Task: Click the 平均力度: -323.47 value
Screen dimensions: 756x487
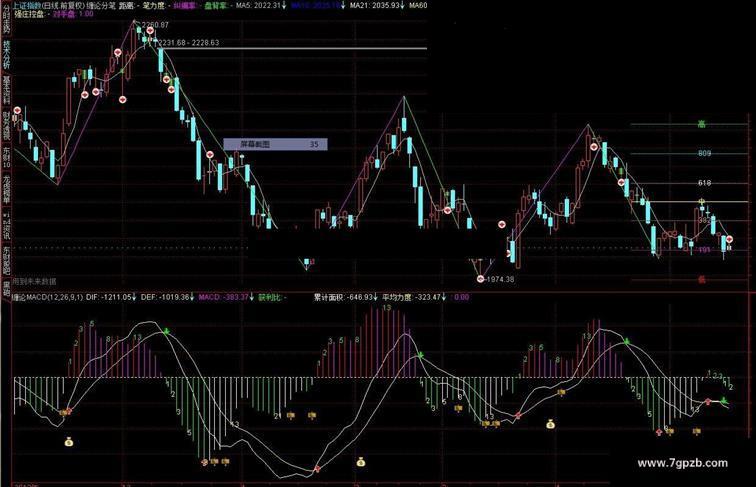Action: [411, 297]
